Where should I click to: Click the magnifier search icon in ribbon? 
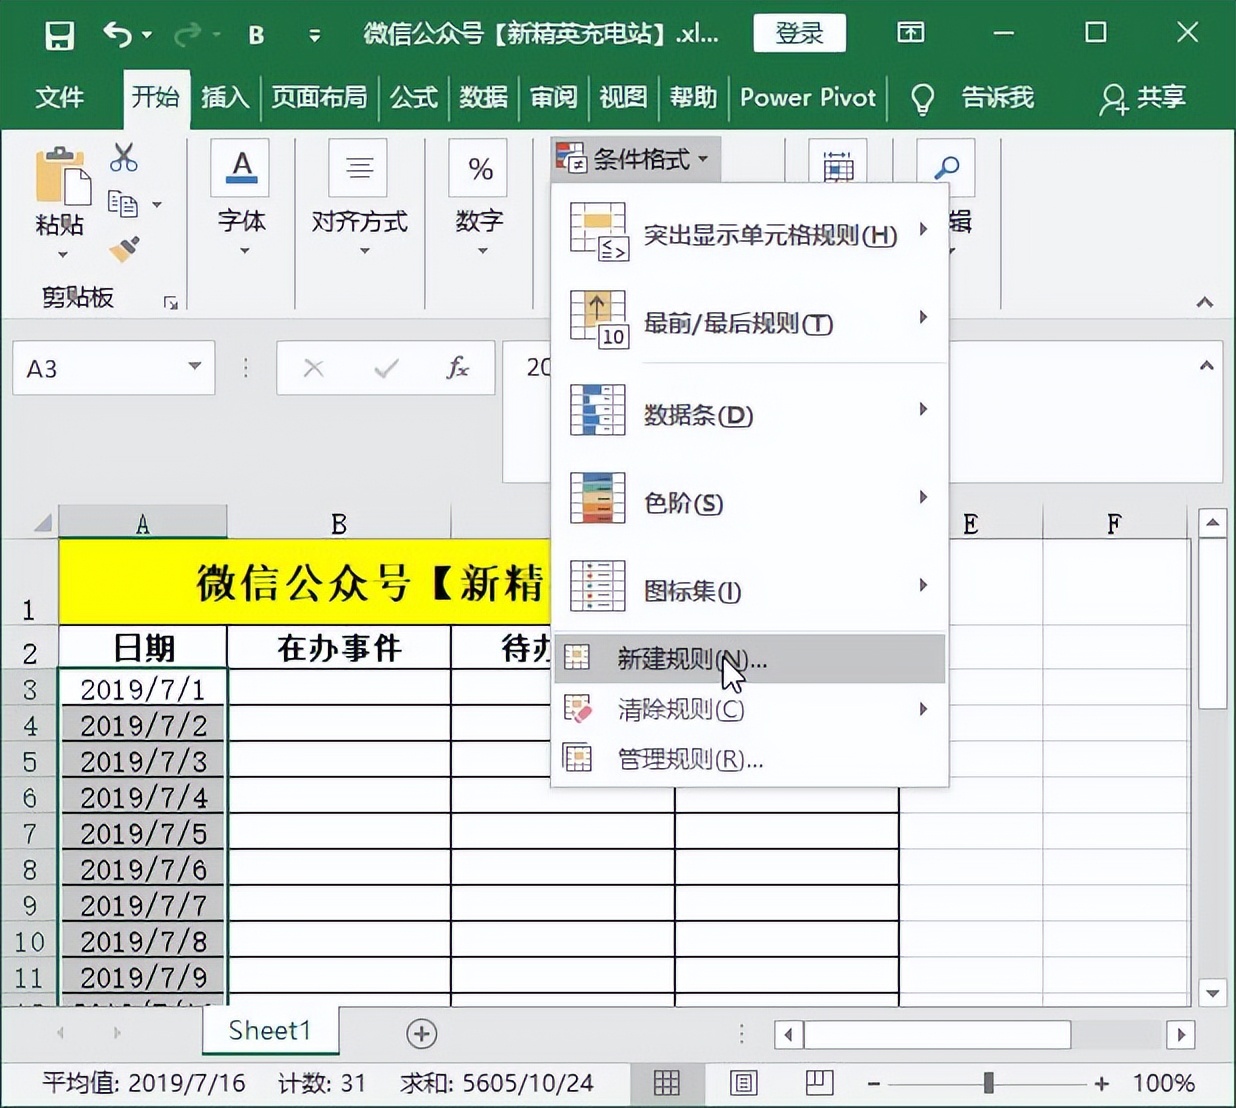coord(946,166)
